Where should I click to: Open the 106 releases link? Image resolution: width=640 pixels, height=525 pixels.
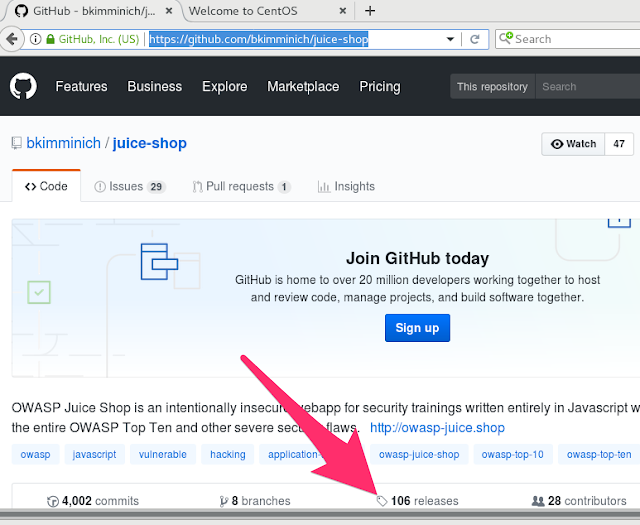coord(417,501)
